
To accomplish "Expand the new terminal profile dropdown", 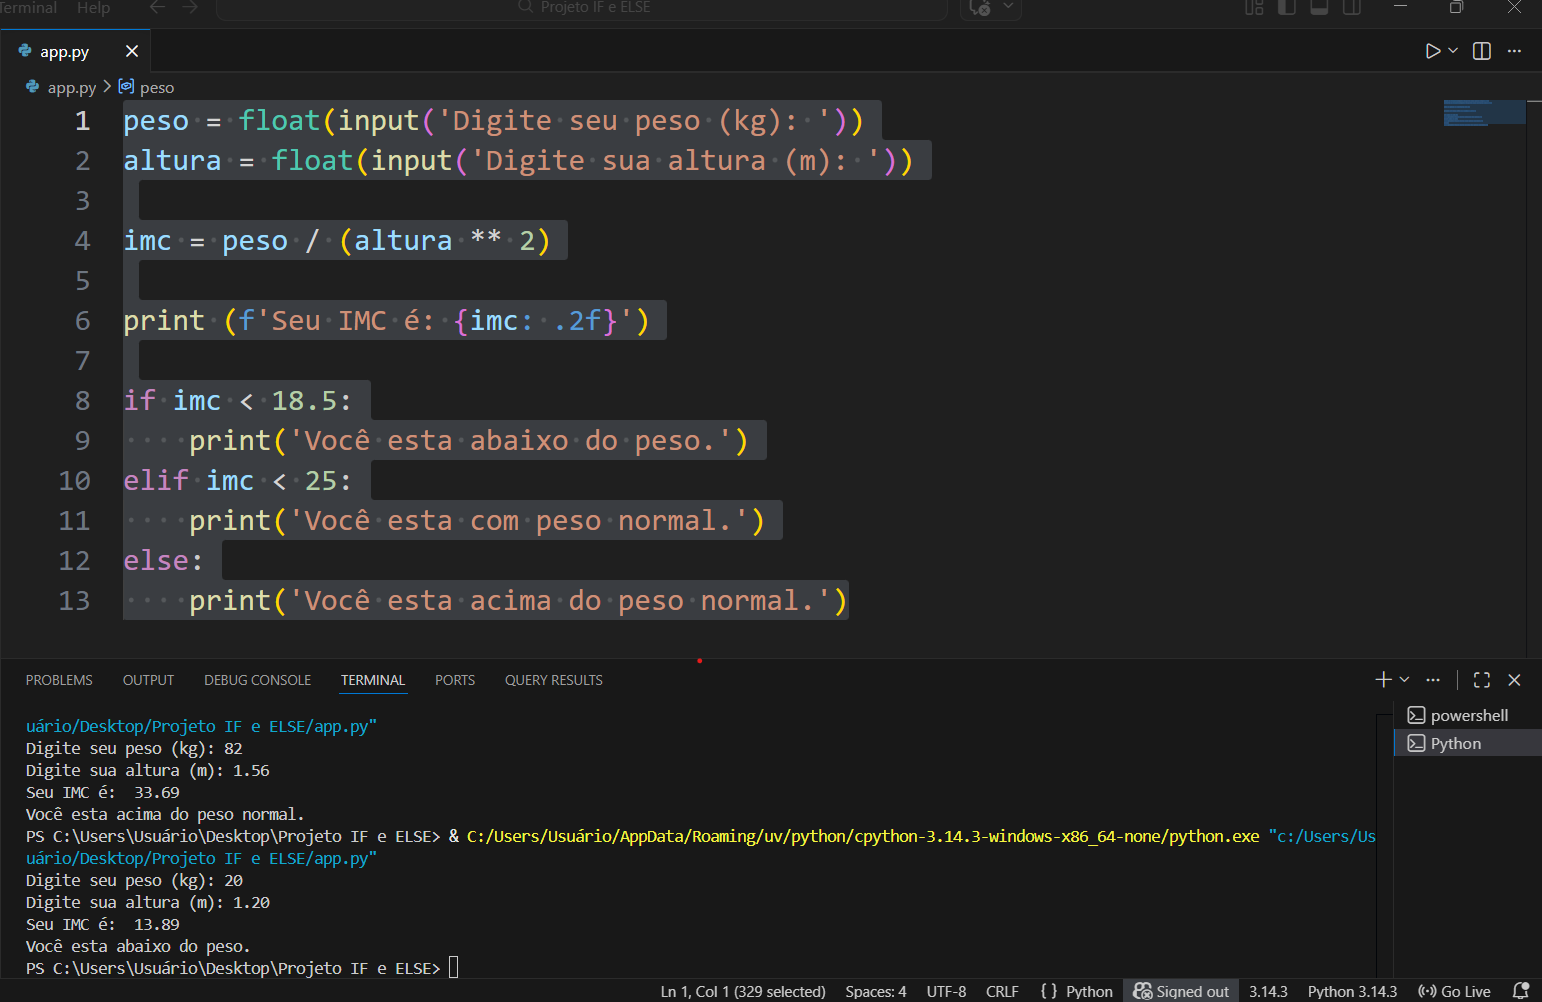I will point(1405,680).
